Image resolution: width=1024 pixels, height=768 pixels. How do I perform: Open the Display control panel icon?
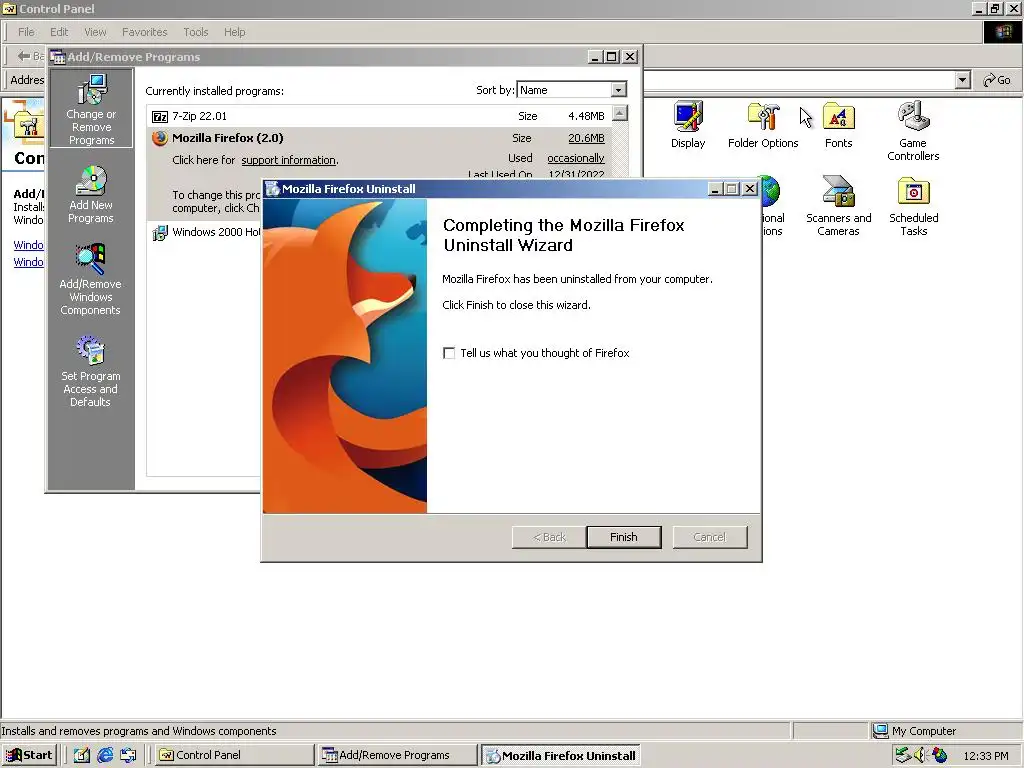tap(688, 125)
